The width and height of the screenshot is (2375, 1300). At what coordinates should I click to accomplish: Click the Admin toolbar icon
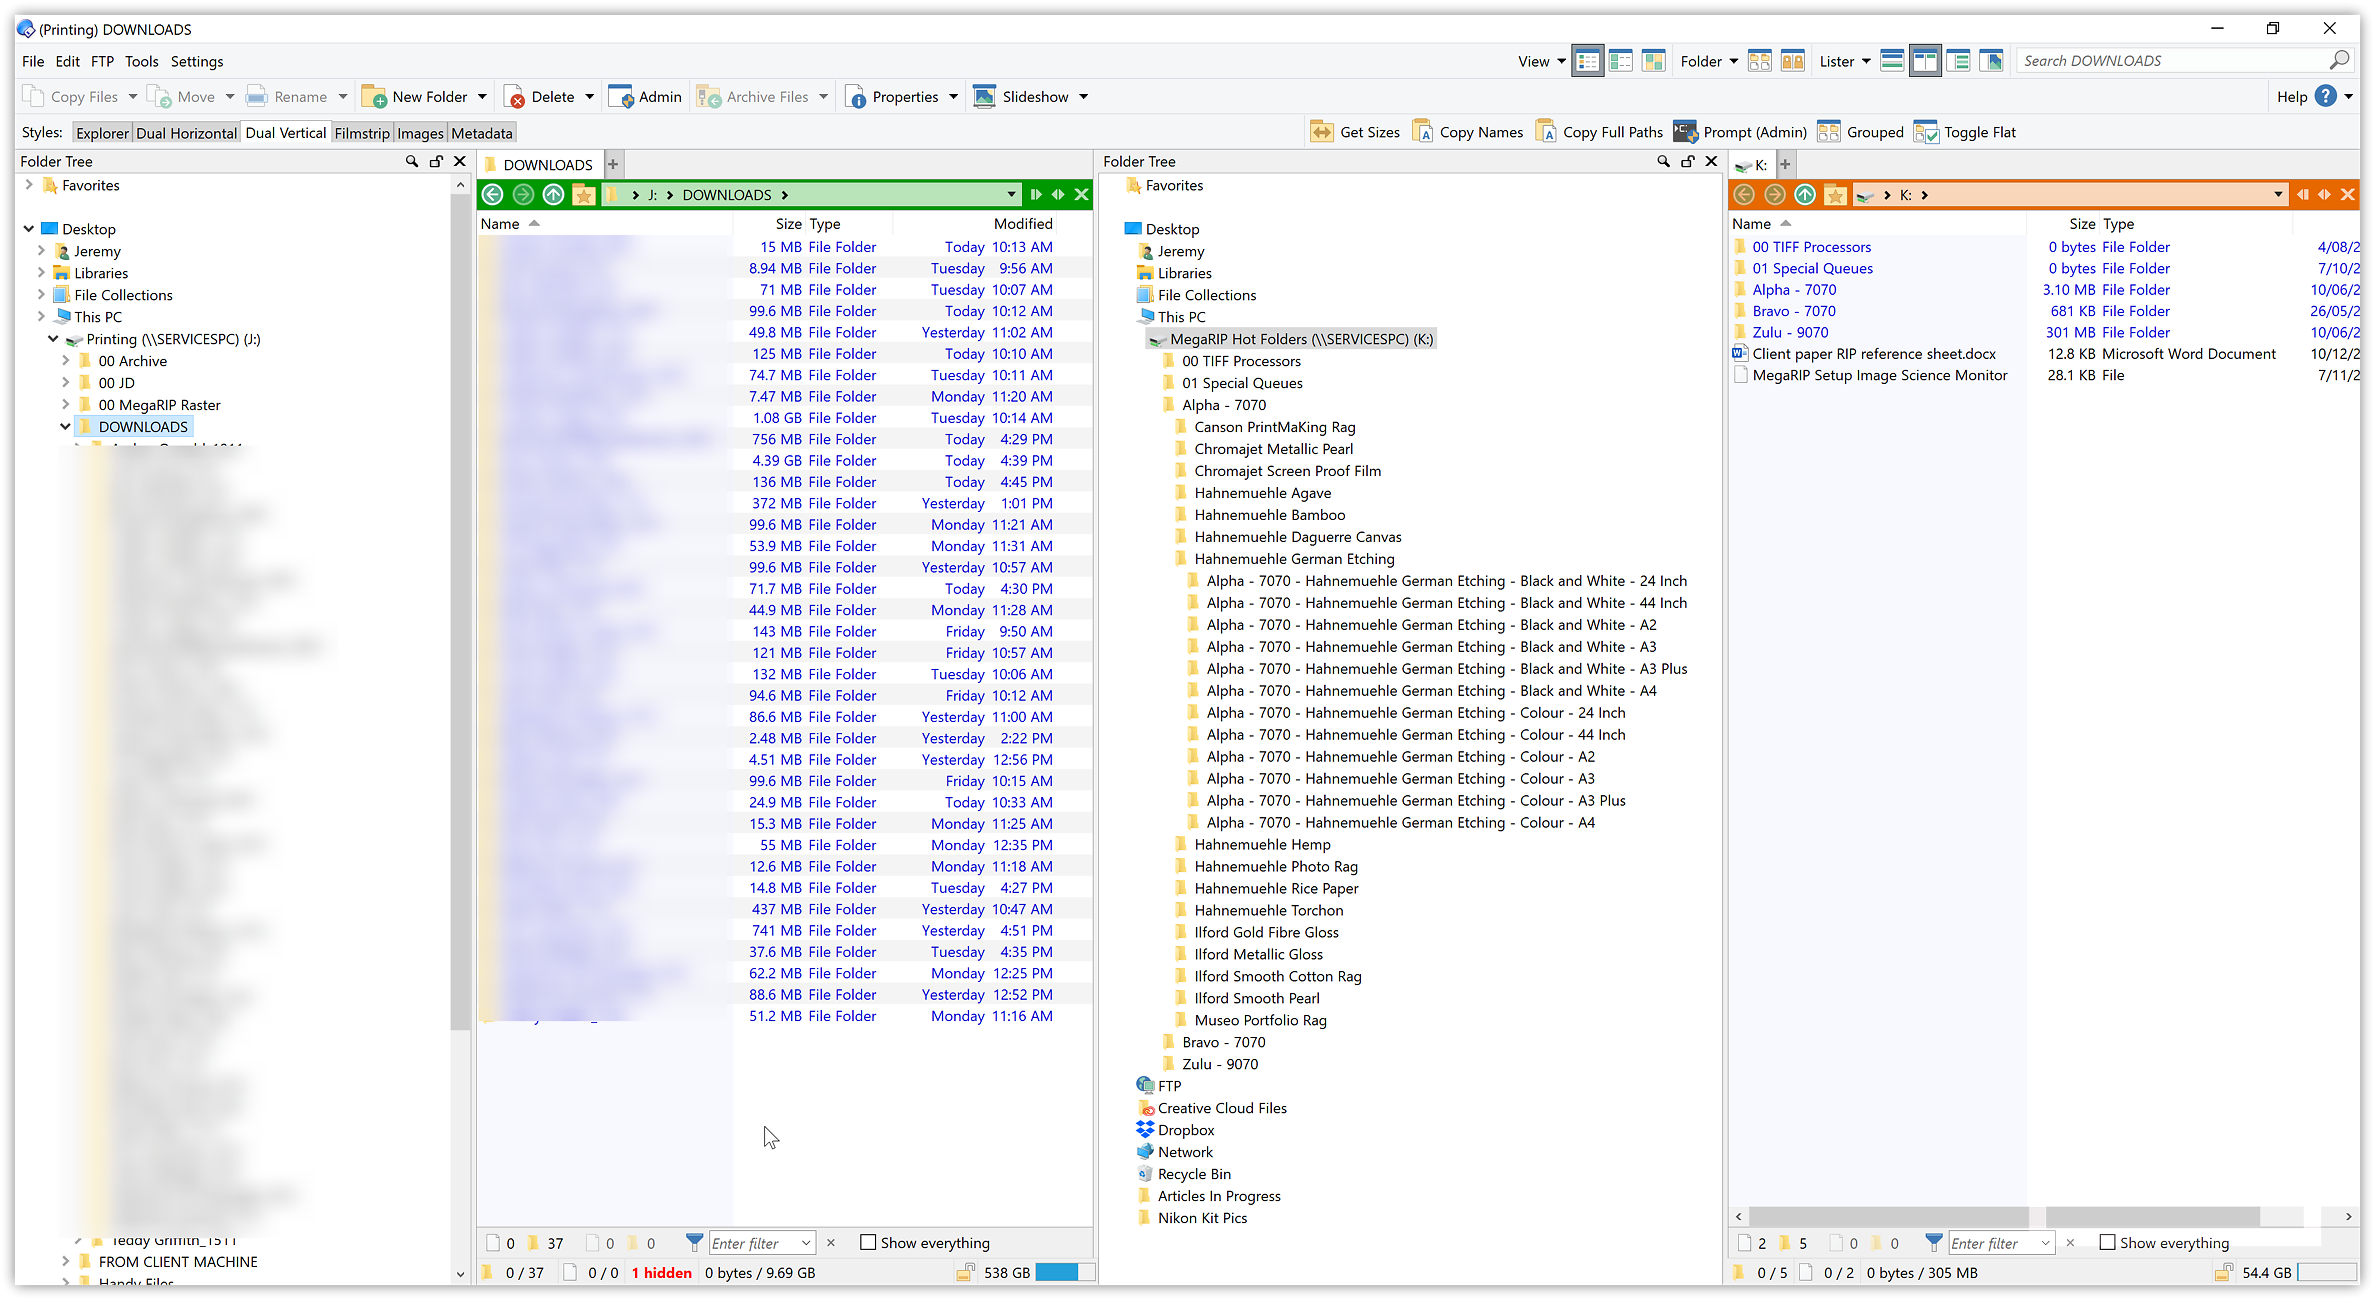[645, 96]
